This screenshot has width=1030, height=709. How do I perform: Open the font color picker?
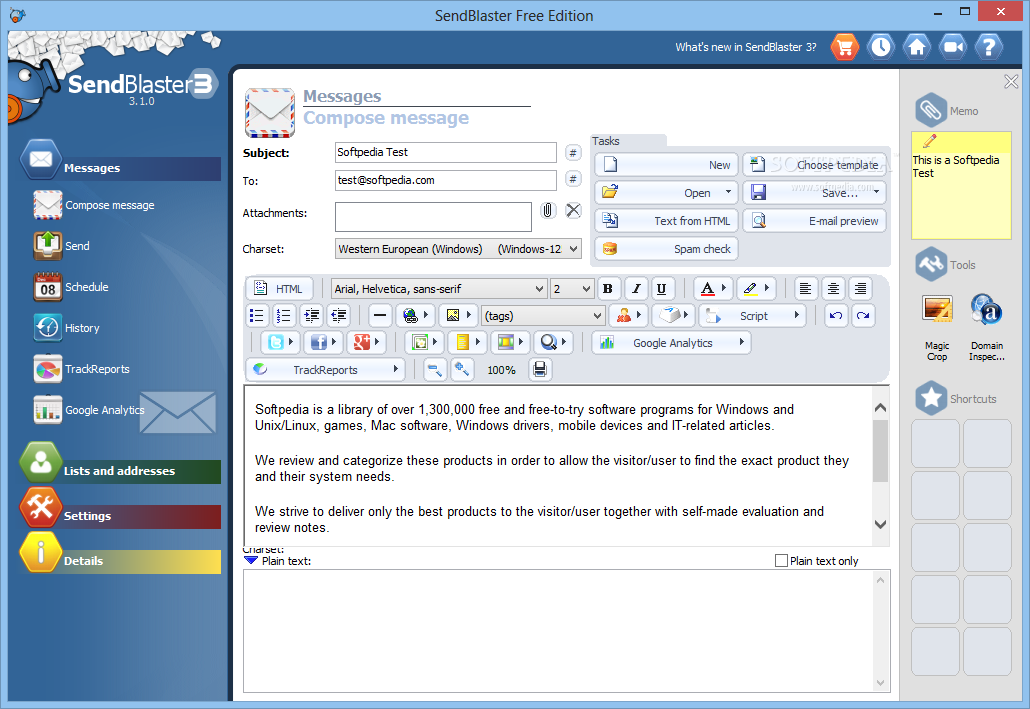pos(712,288)
